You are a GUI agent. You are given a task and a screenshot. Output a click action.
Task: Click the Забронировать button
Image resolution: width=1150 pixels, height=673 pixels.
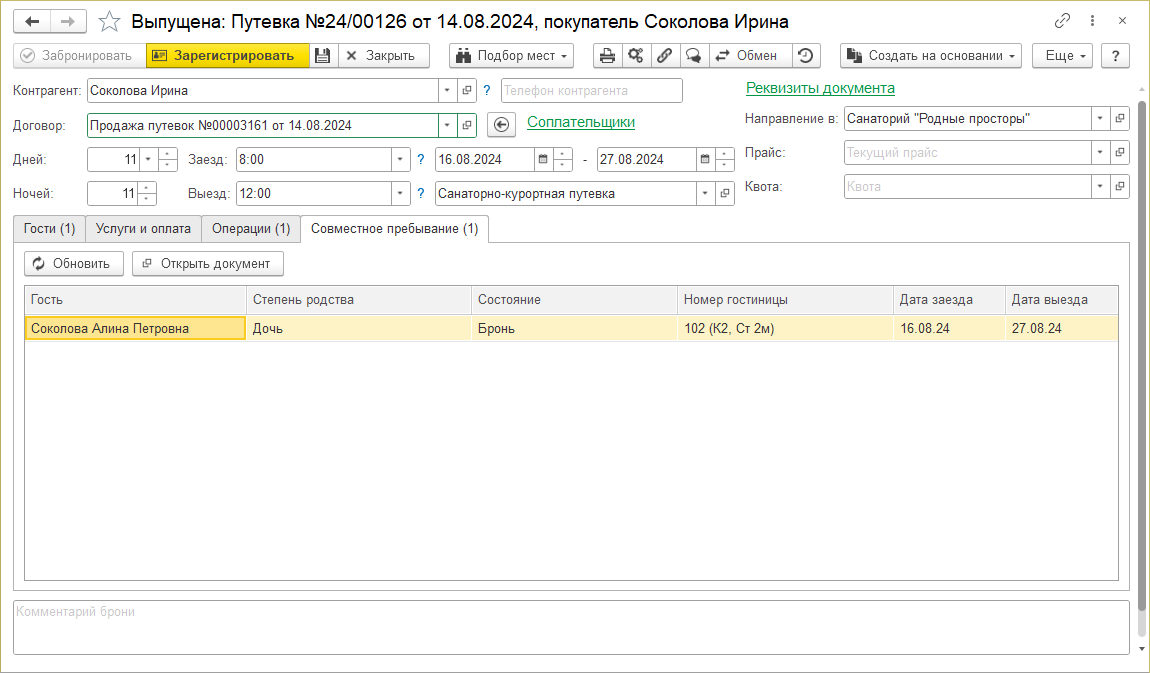[79, 56]
